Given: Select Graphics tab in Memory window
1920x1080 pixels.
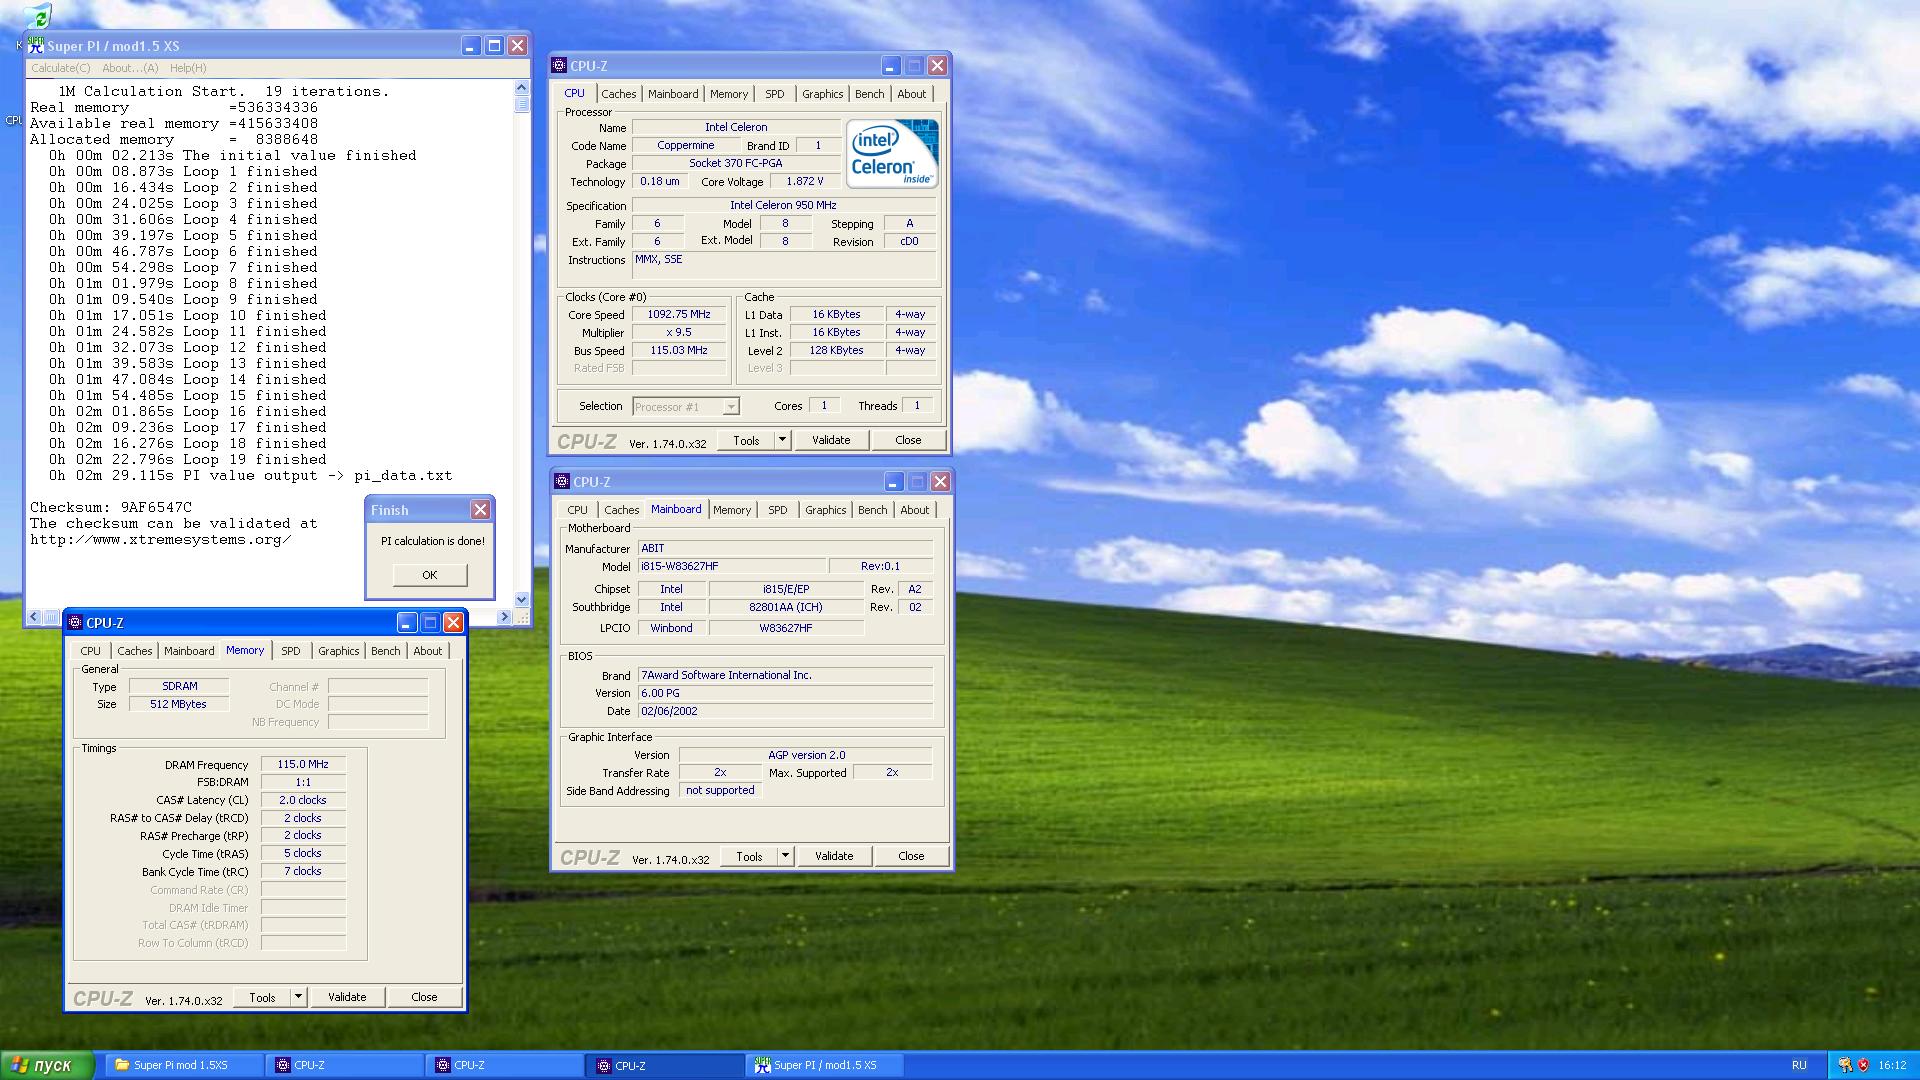Looking at the screenshot, I should pyautogui.click(x=338, y=651).
